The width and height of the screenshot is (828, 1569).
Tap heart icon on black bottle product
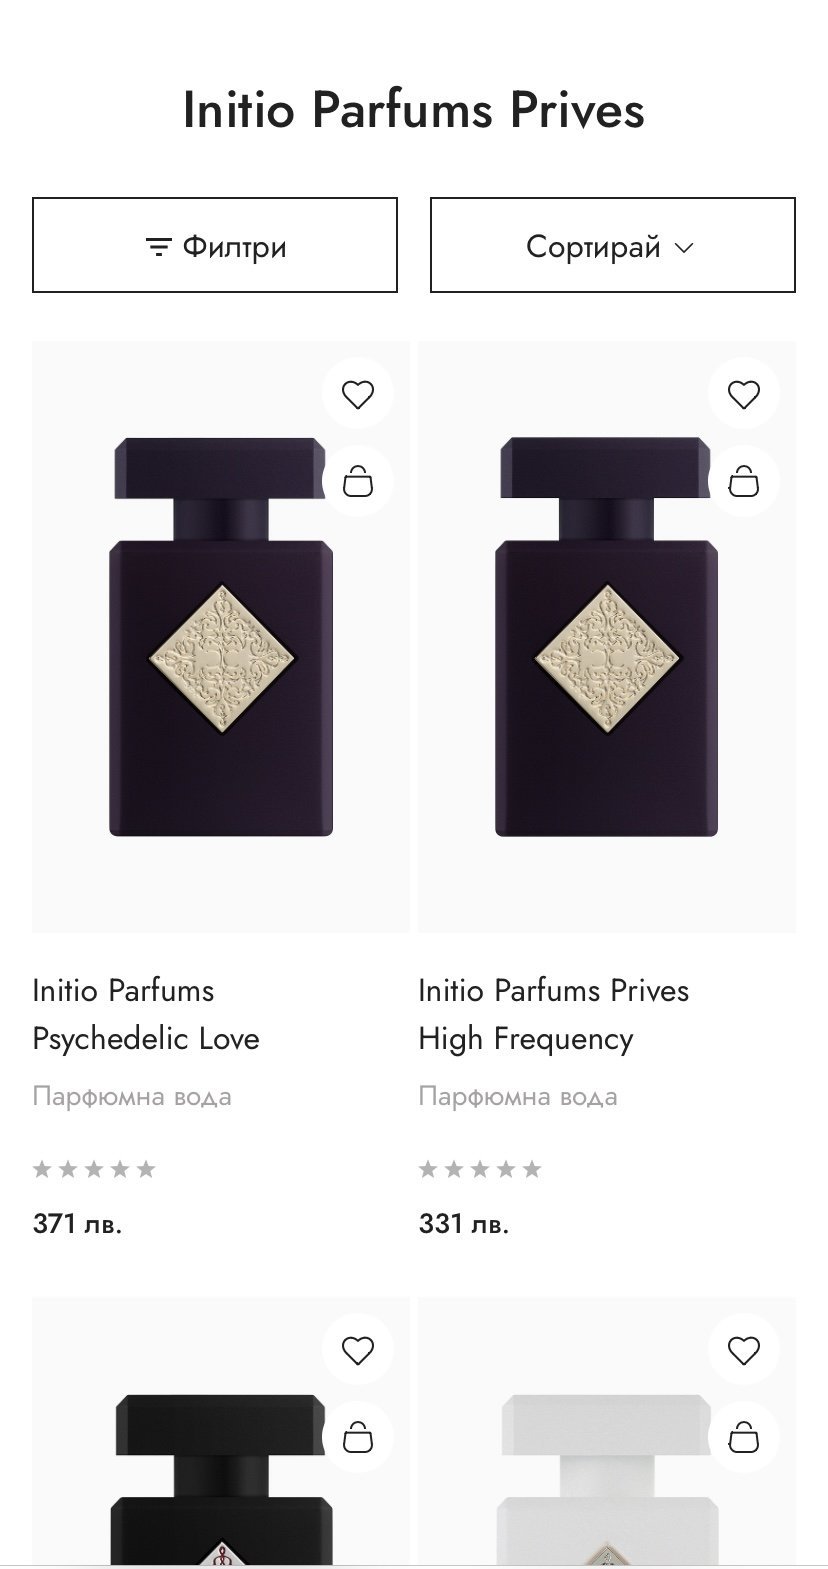(x=357, y=1351)
